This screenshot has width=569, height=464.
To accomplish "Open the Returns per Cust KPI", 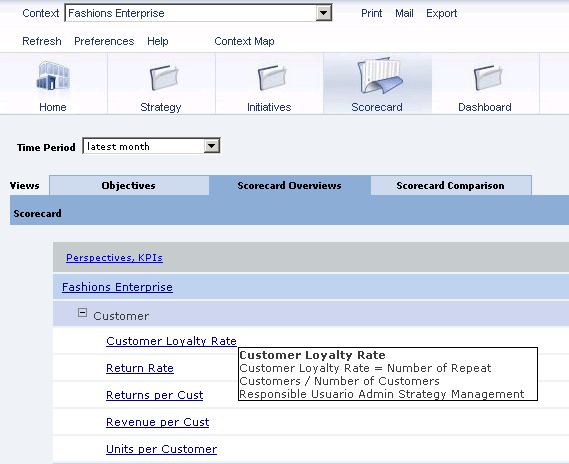I will pos(155,395).
